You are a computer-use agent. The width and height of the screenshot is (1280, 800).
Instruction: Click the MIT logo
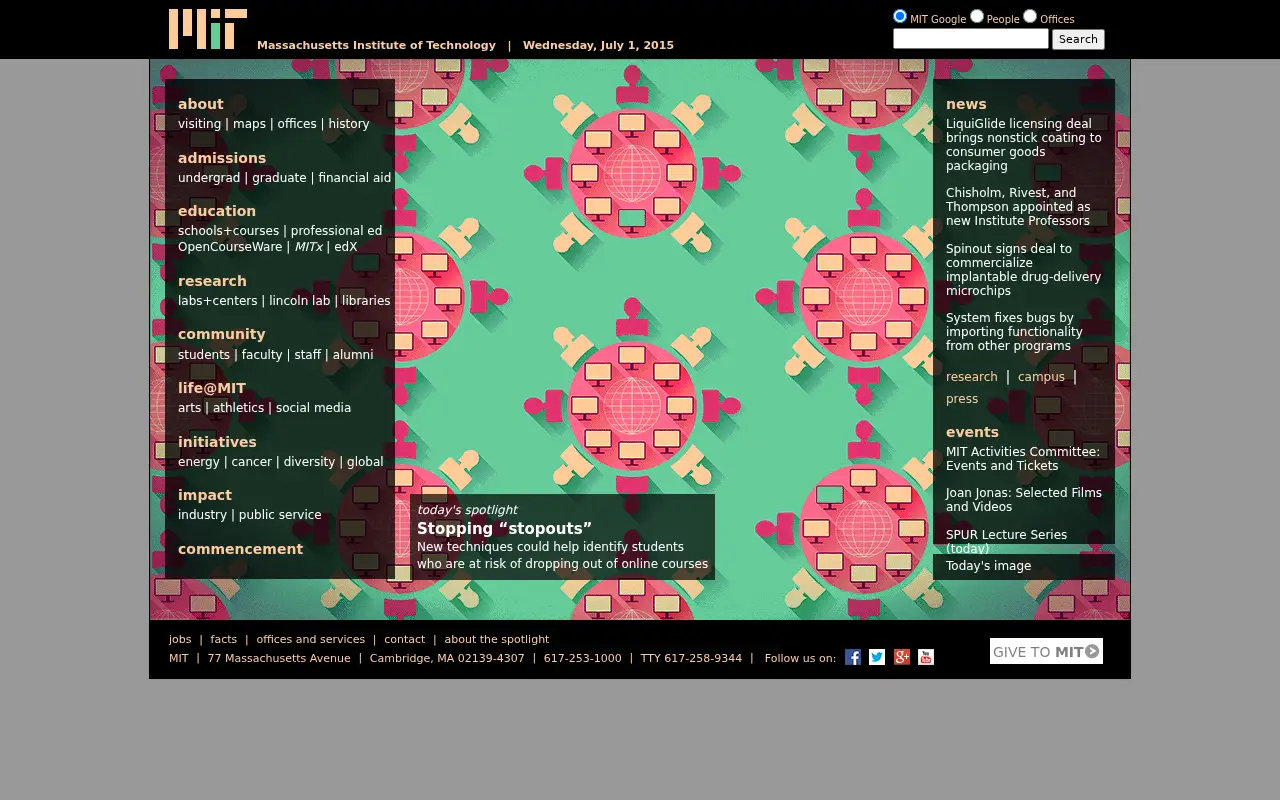(208, 29)
